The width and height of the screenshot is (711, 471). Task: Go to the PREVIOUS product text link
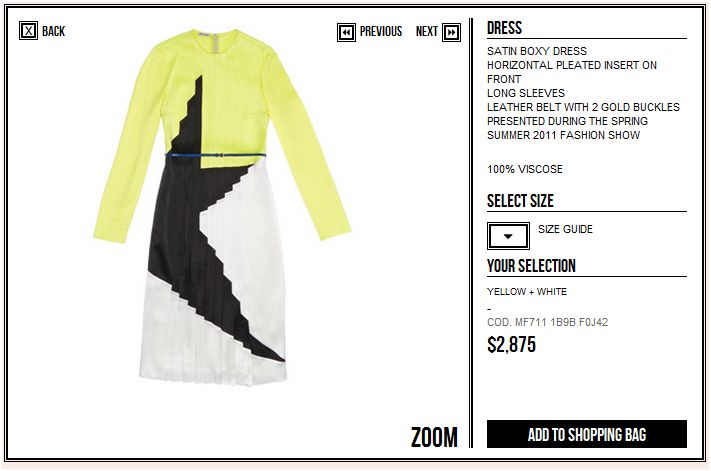381,31
